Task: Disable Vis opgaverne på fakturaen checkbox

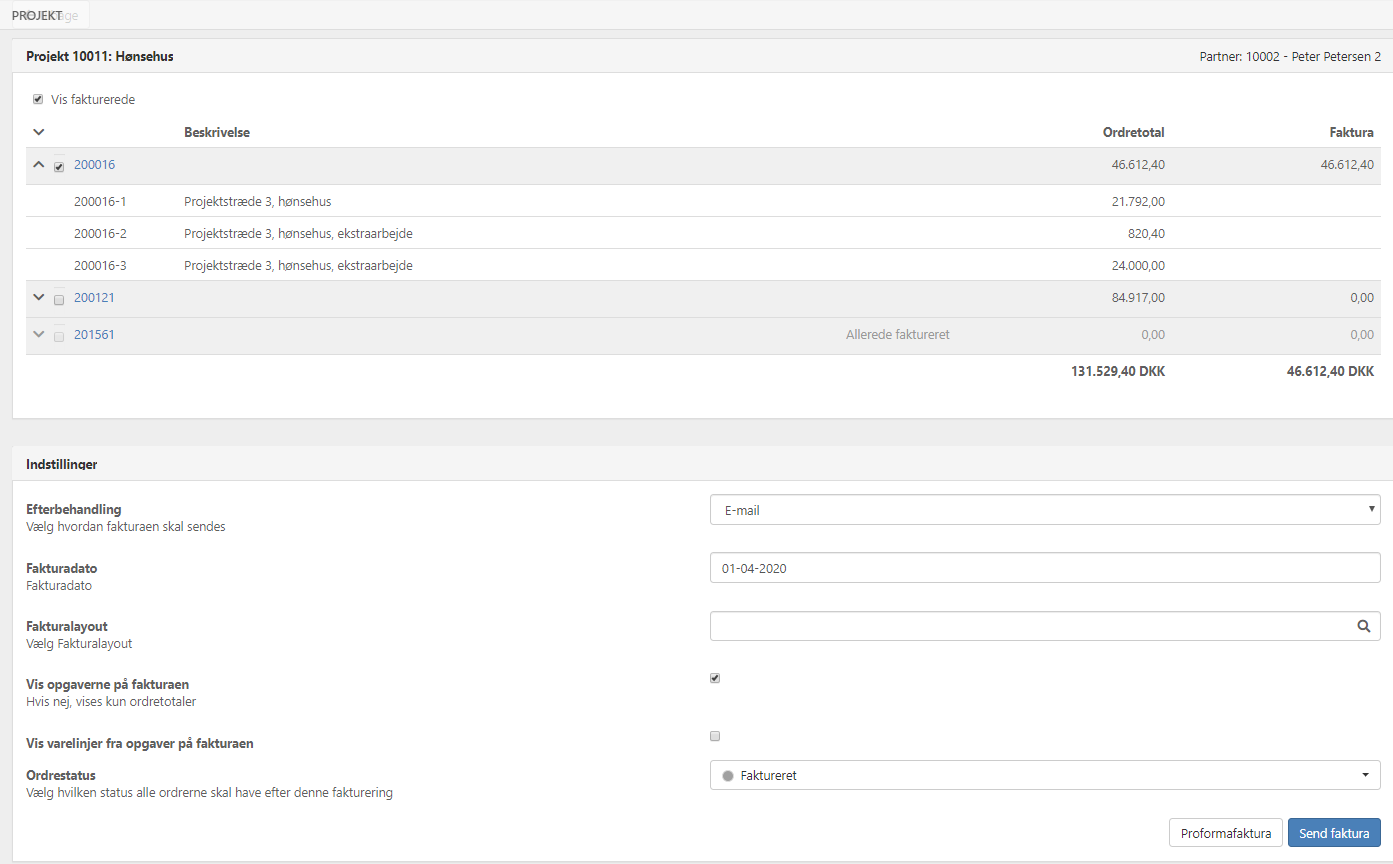Action: coord(715,678)
